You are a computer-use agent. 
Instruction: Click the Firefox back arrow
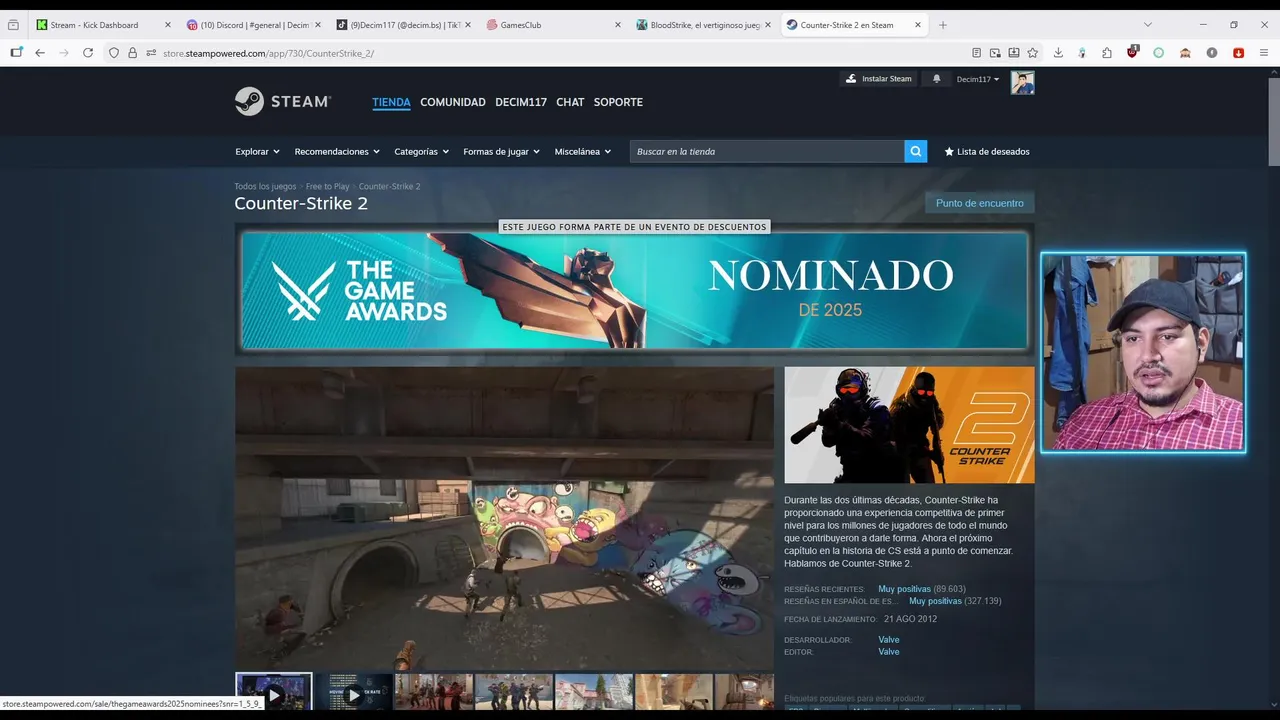40,52
